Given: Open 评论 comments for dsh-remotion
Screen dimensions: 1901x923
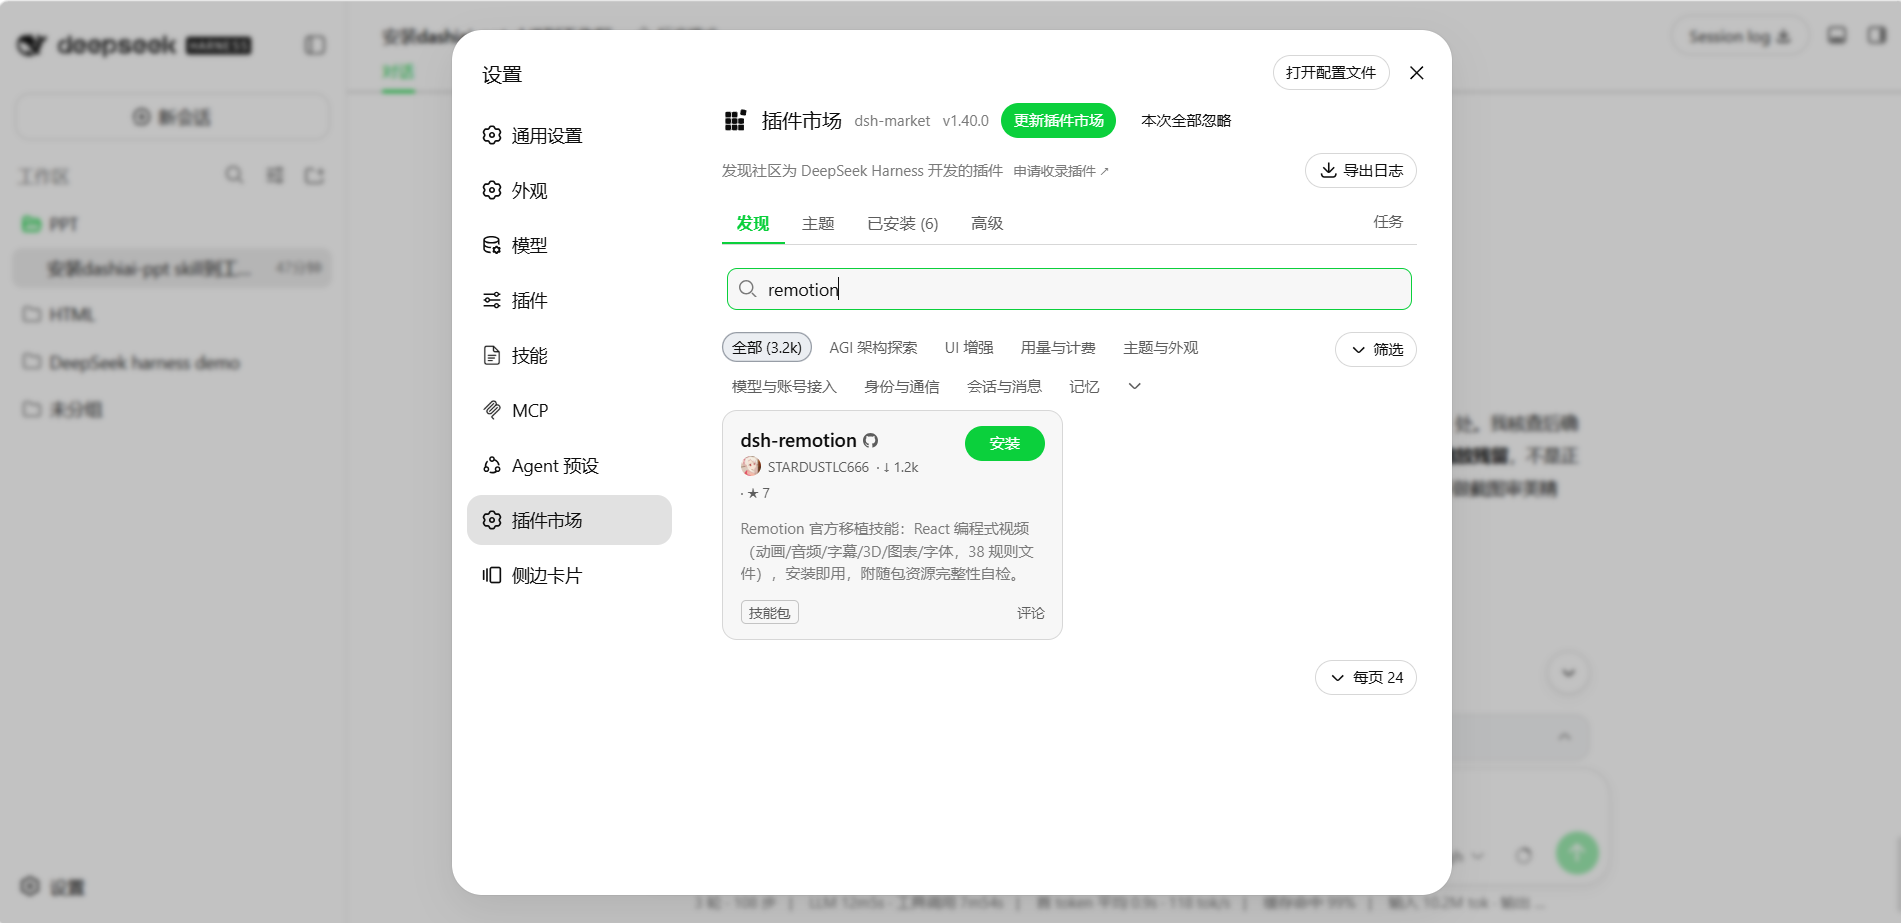Looking at the screenshot, I should click(1031, 613).
